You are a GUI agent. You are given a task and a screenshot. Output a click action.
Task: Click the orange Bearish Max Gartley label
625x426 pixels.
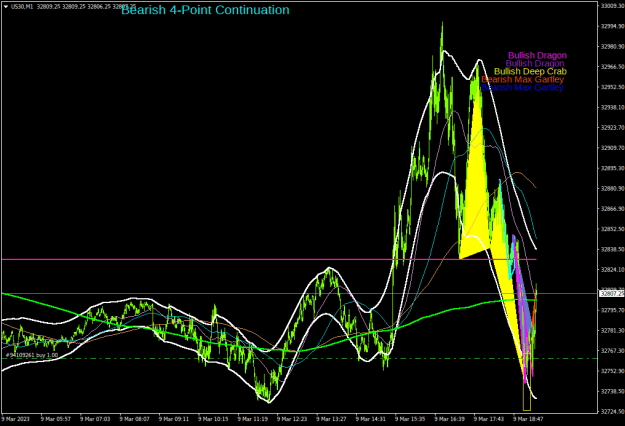(x=523, y=79)
